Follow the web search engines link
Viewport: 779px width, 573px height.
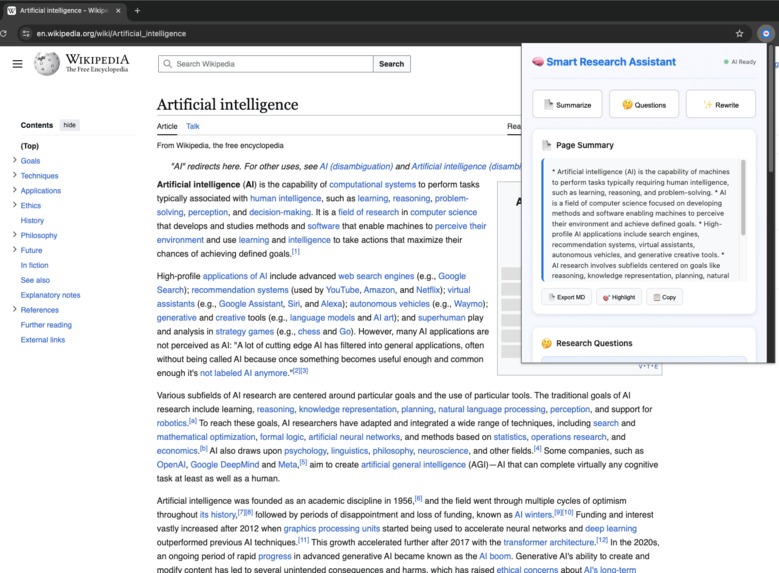coord(376,276)
